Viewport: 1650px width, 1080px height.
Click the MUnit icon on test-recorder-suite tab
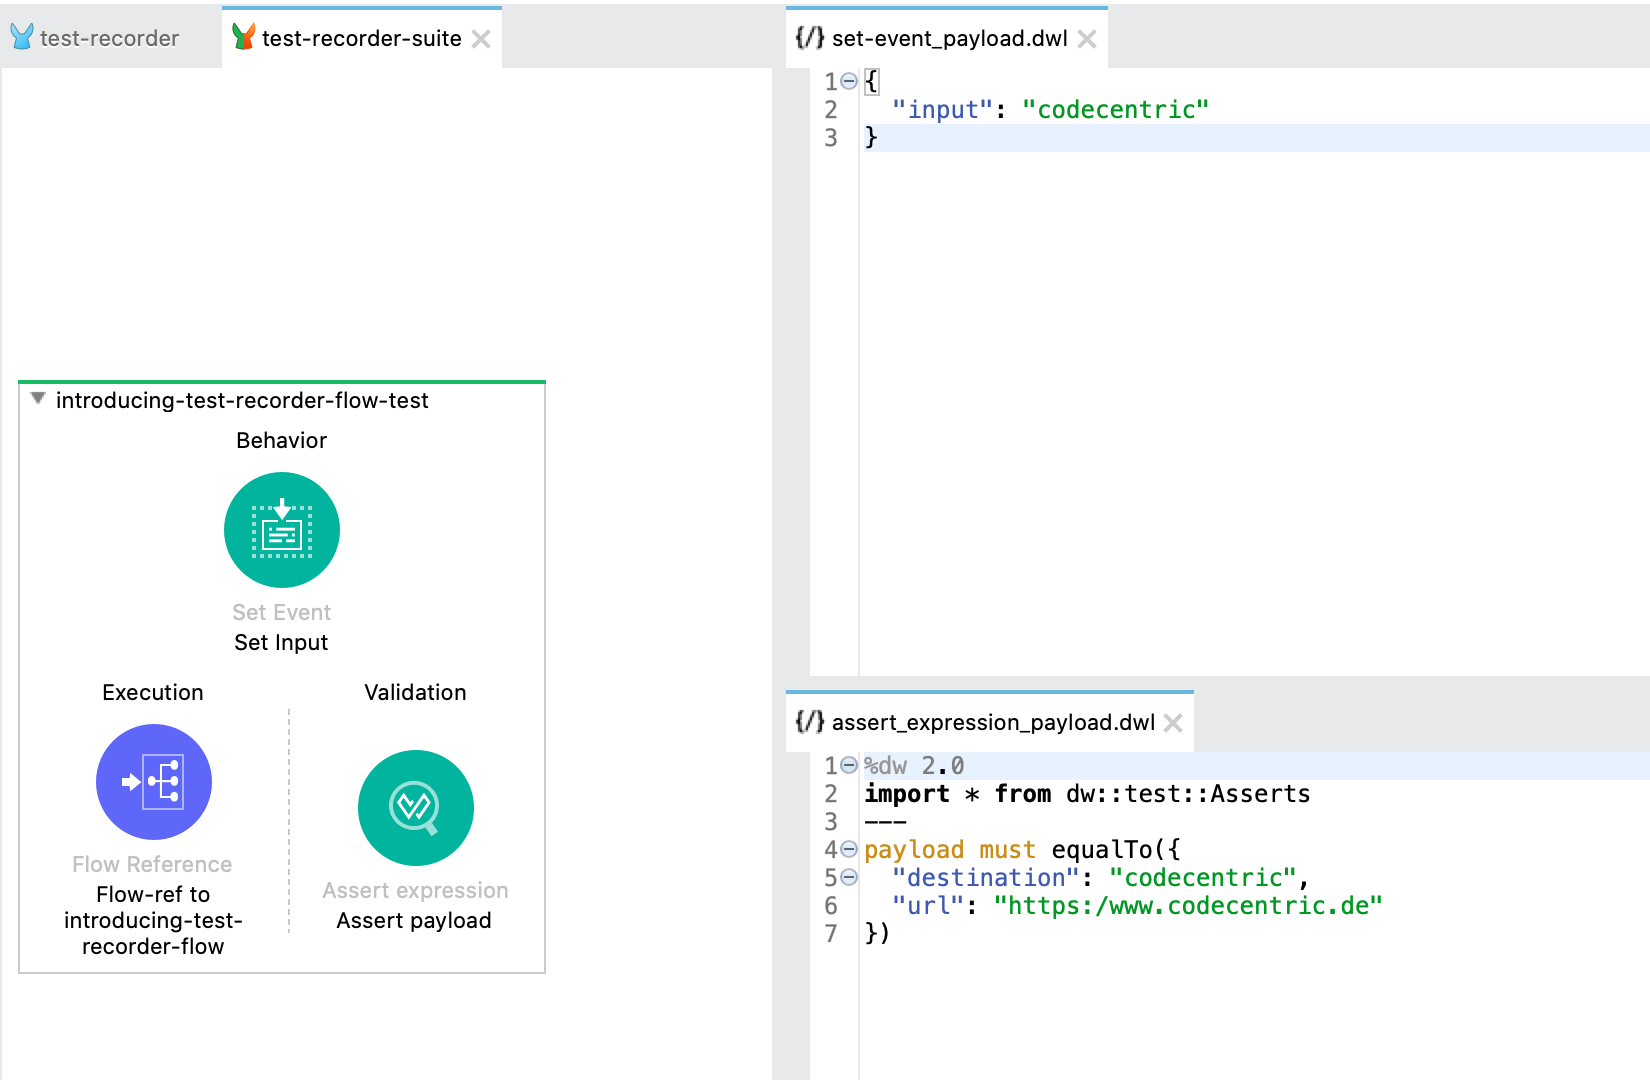click(243, 38)
